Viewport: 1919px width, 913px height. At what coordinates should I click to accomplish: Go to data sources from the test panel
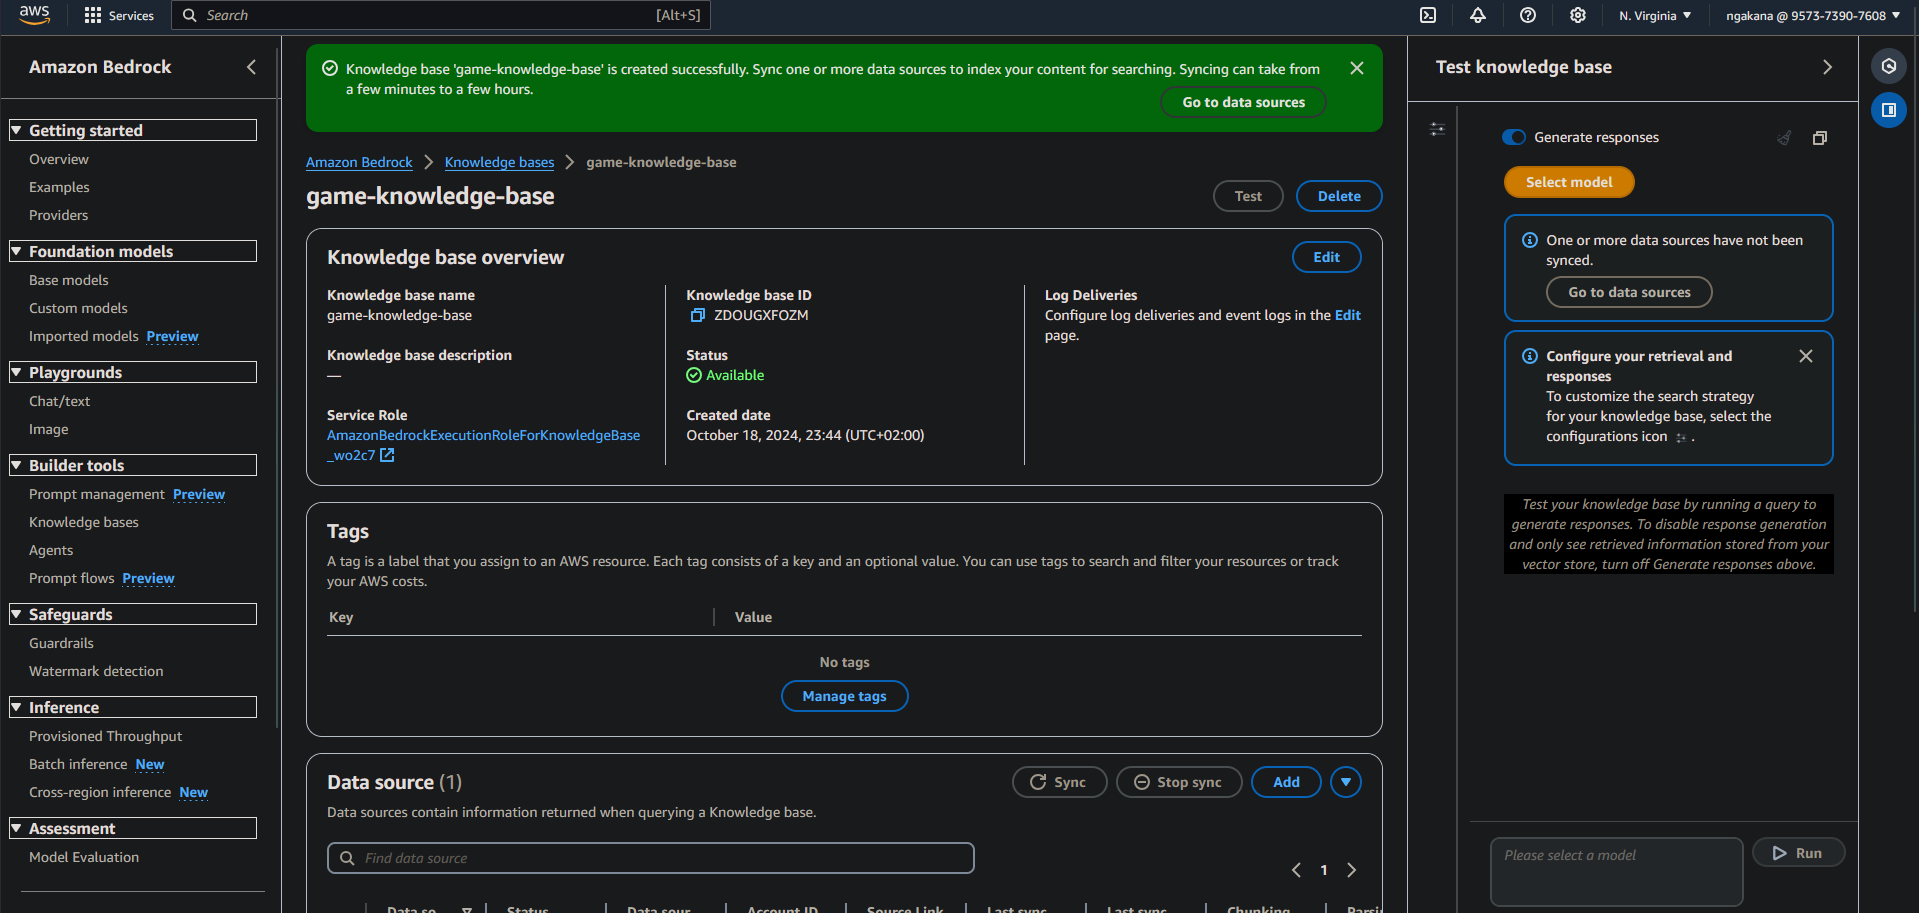(1629, 292)
